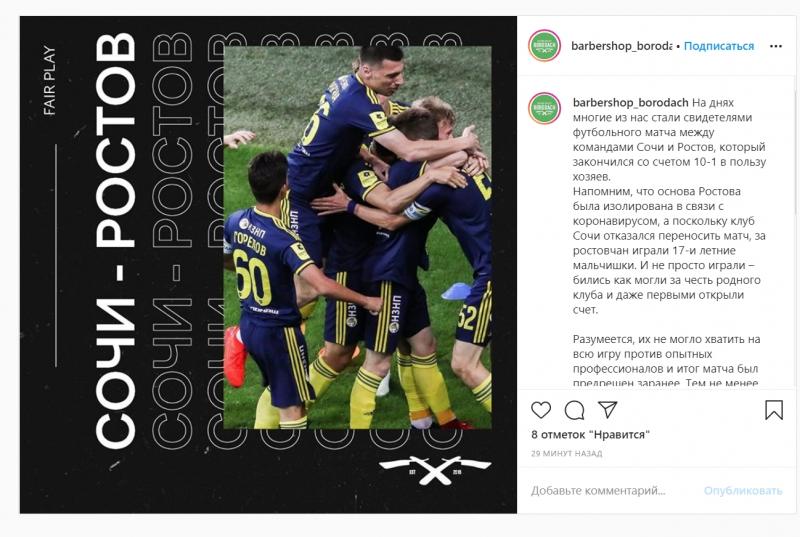The height and width of the screenshot is (537, 800).
Task: Click the СОЧИ - РОСТОВ title text
Action: tap(116, 240)
